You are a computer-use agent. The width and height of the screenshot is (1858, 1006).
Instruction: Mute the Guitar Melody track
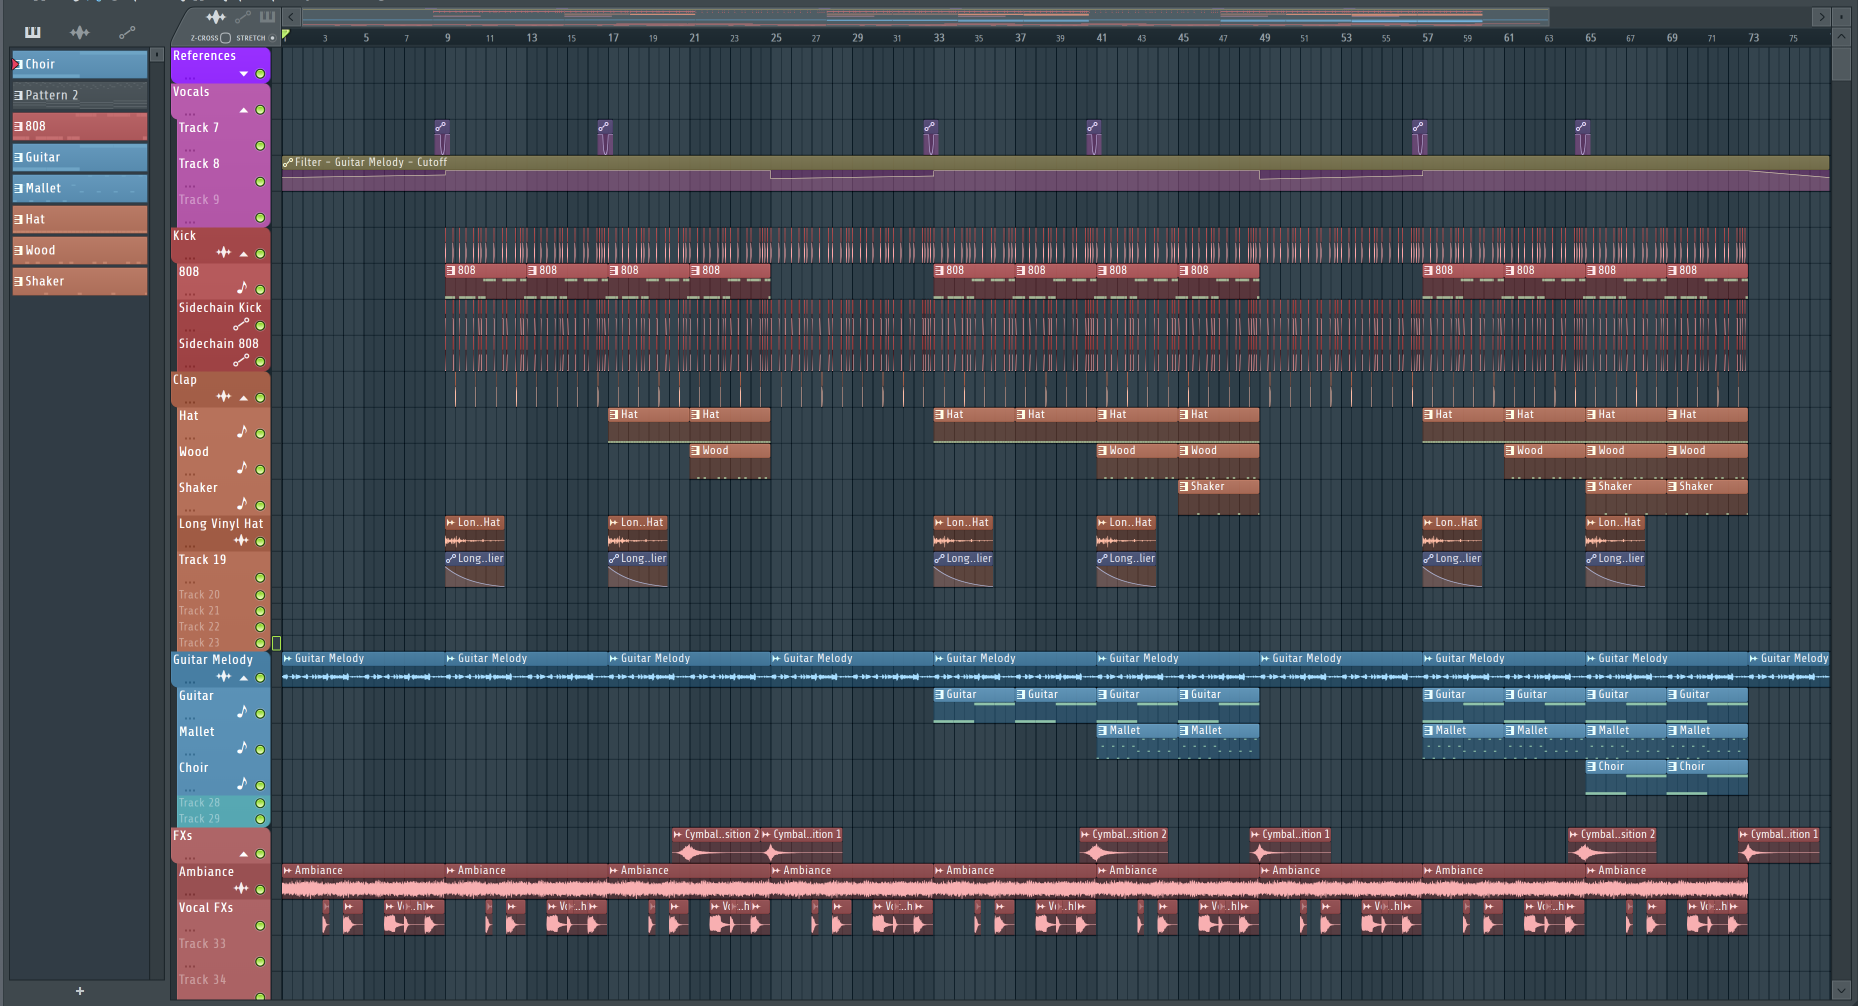(x=260, y=678)
